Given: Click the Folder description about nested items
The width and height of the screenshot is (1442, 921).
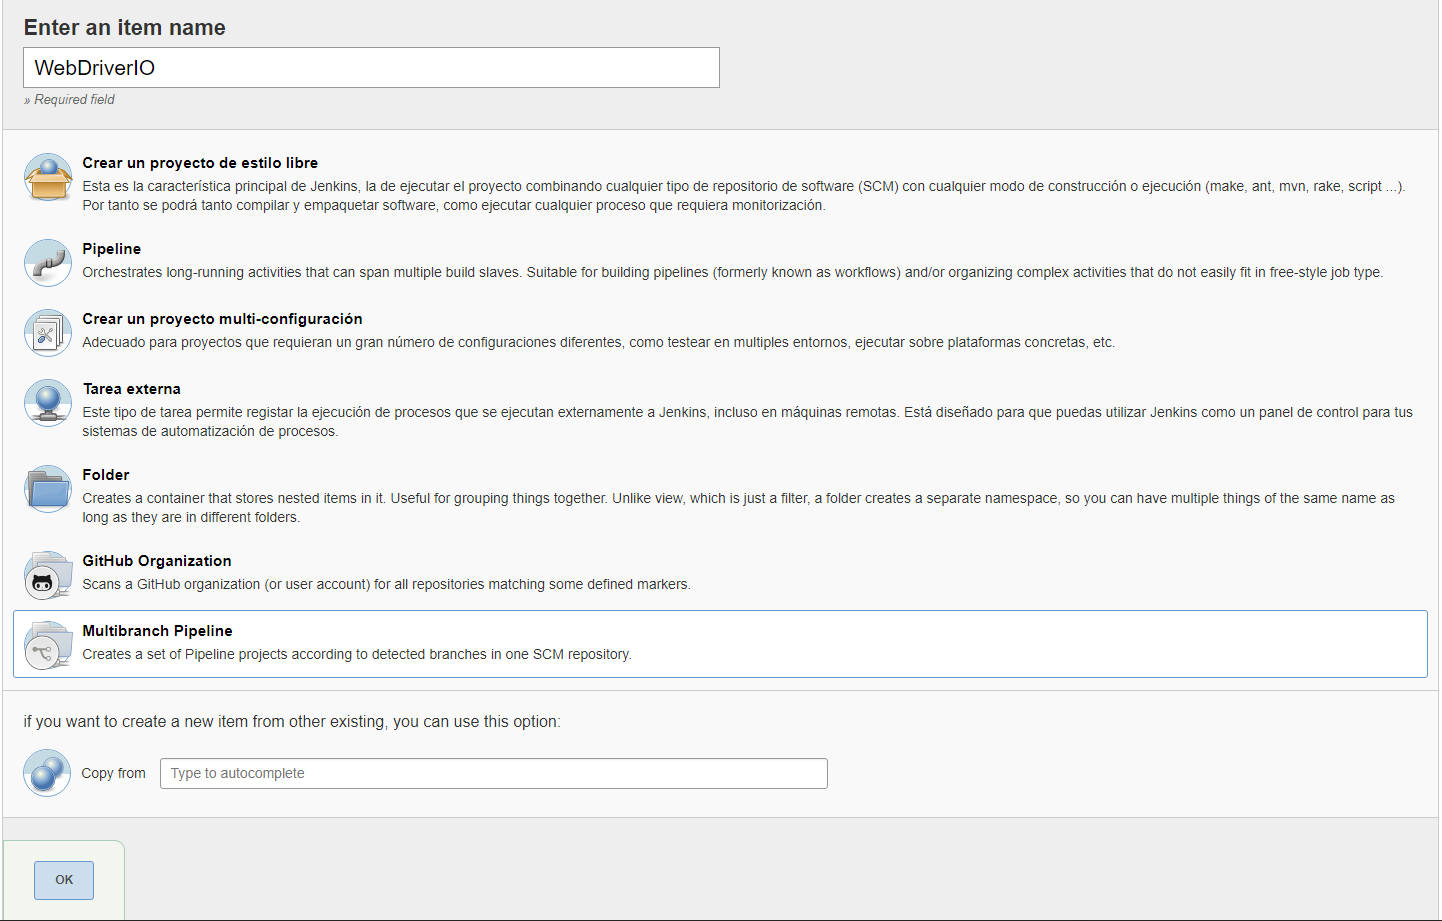Looking at the screenshot, I should (738, 508).
